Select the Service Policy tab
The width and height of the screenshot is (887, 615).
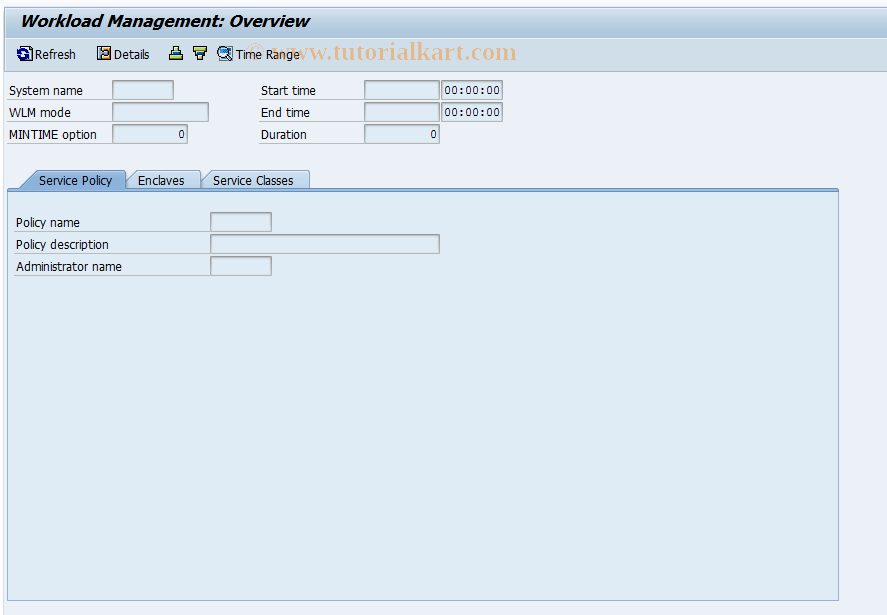coord(75,180)
